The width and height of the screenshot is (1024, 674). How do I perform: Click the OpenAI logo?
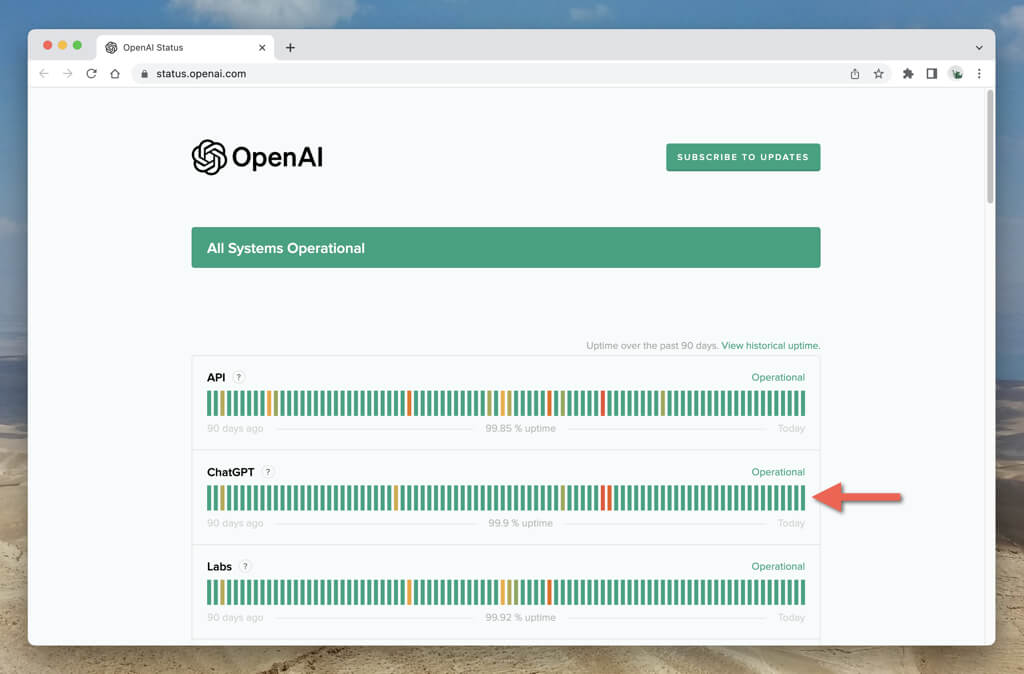coord(257,157)
